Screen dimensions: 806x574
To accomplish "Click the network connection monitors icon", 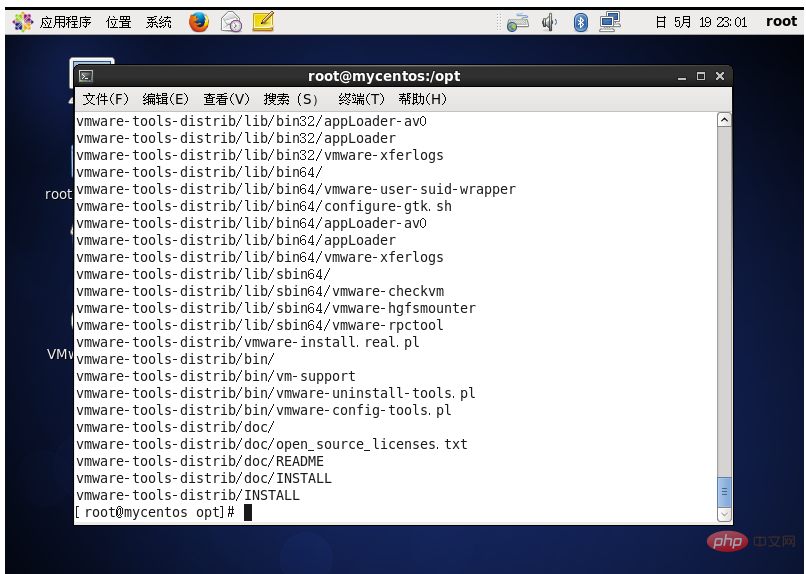I will point(610,22).
